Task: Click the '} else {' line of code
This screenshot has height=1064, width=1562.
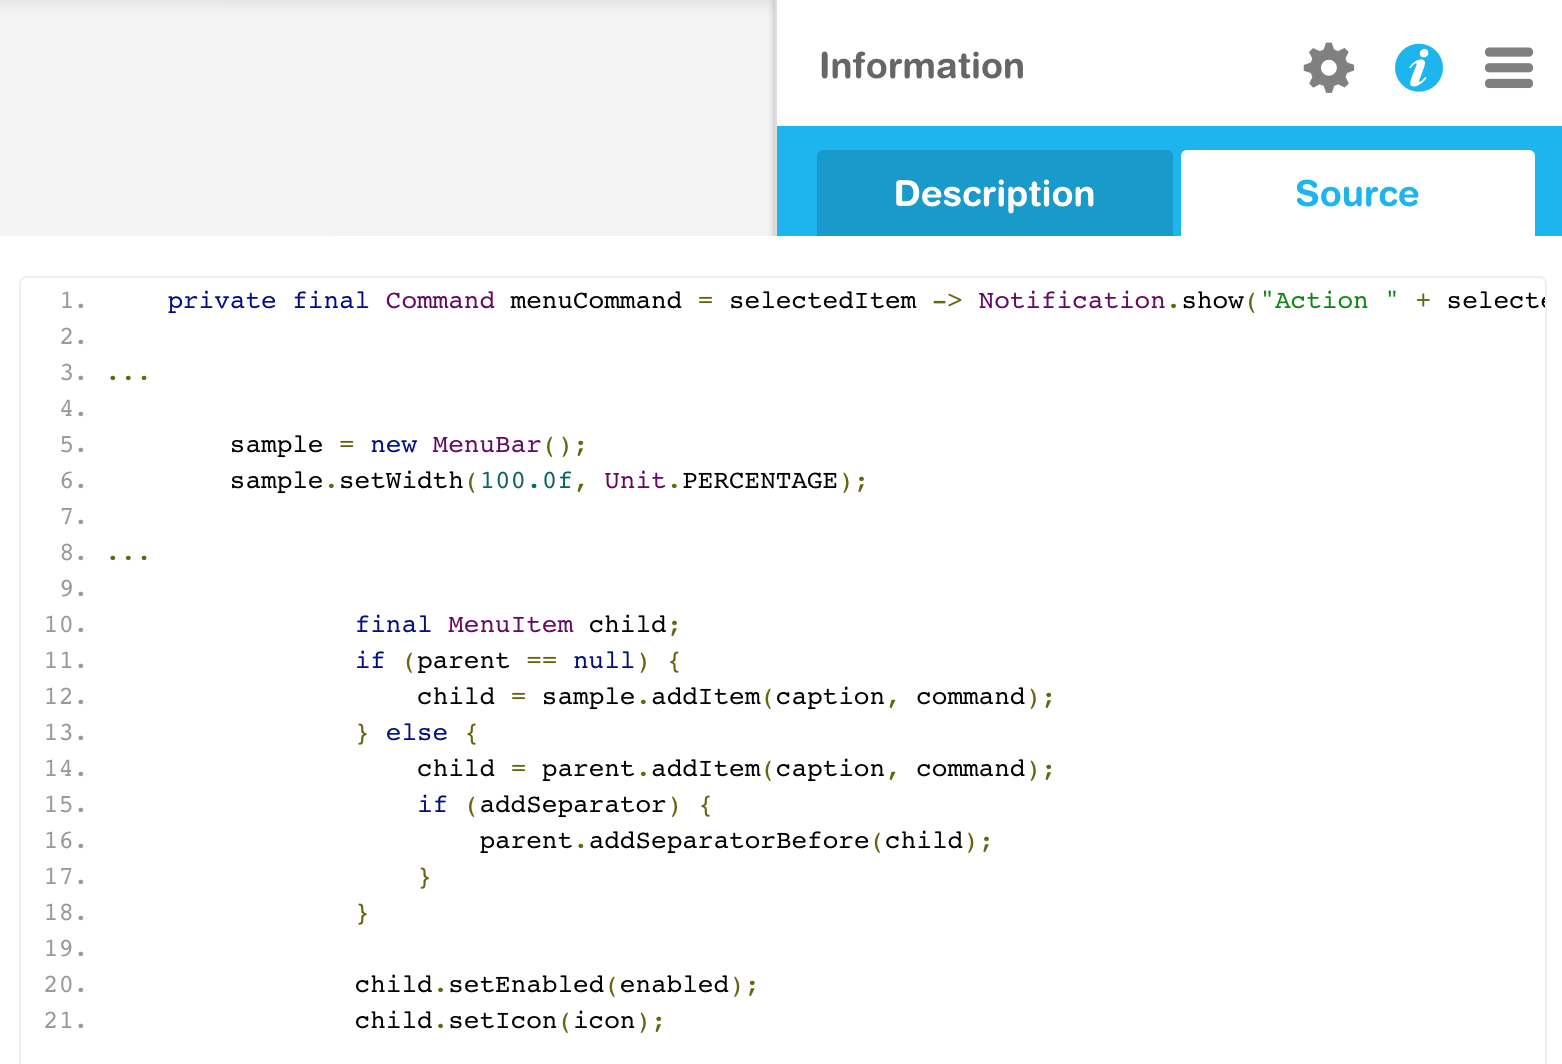Action: tap(416, 733)
